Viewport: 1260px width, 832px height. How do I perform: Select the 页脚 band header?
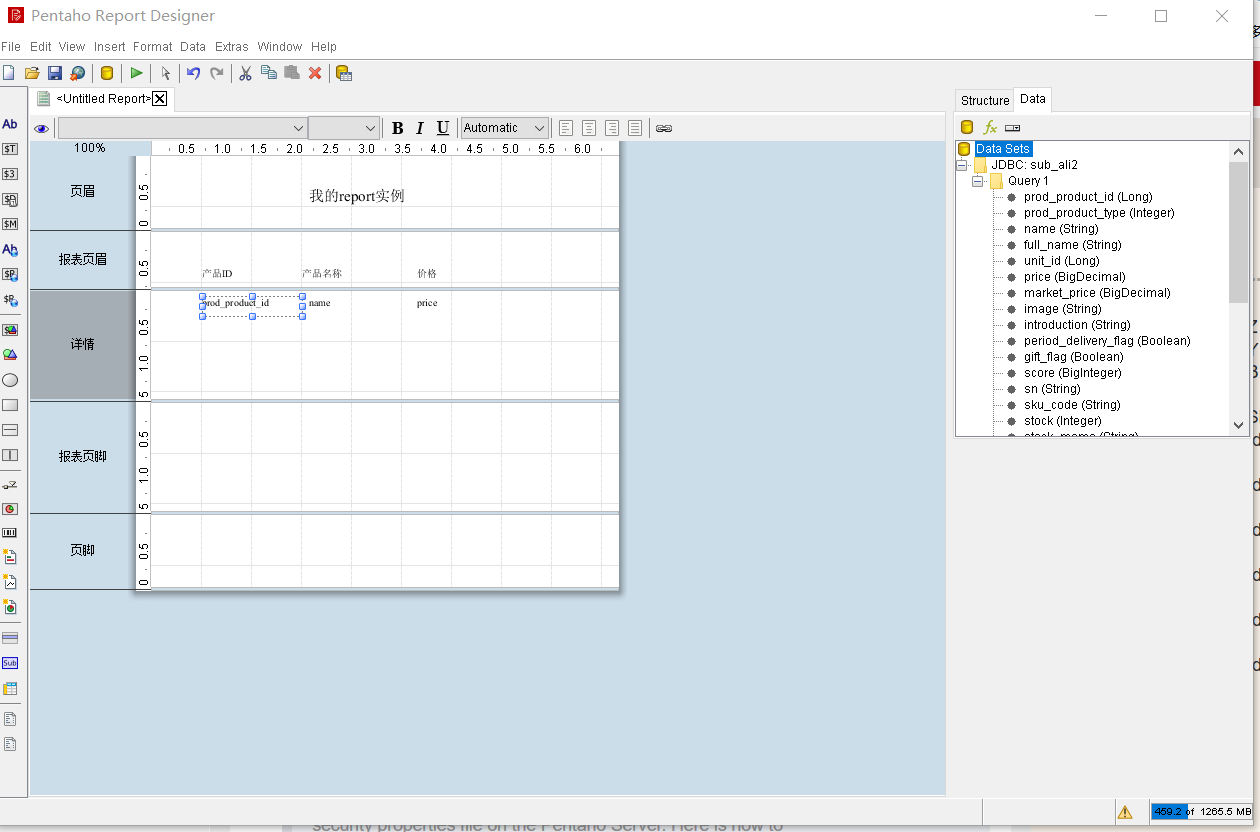click(82, 550)
